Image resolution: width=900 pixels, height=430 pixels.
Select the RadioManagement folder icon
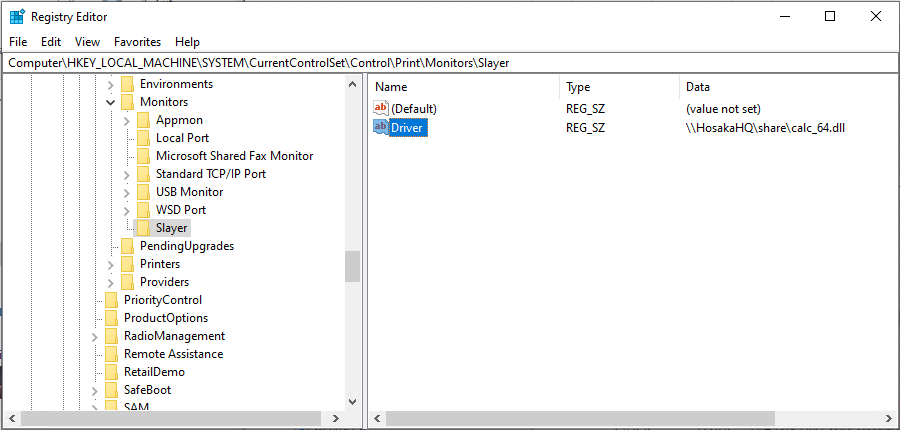(111, 336)
